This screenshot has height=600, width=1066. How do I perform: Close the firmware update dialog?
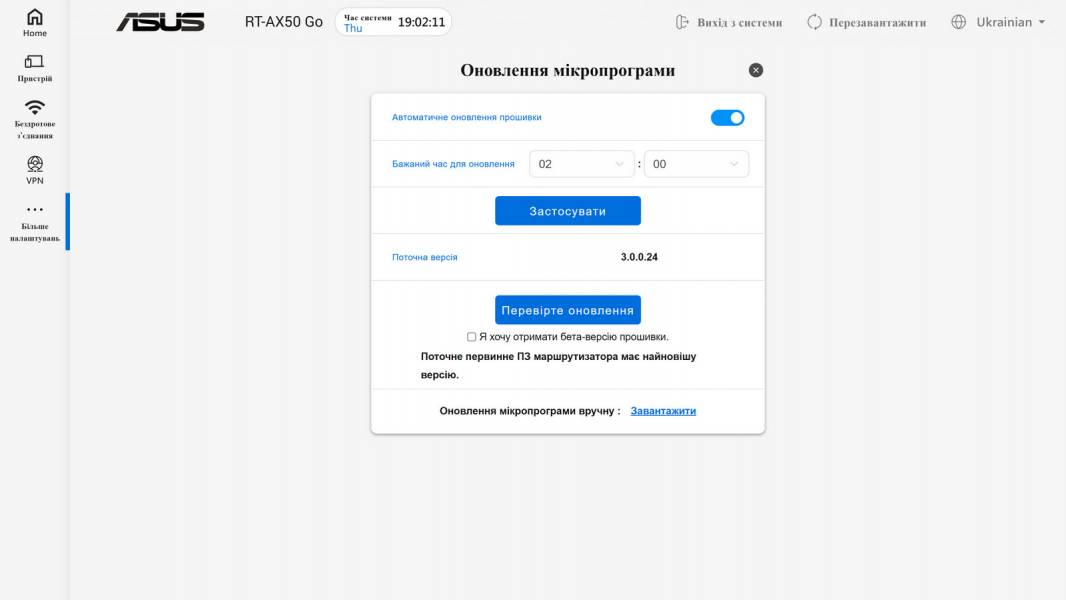coord(755,70)
